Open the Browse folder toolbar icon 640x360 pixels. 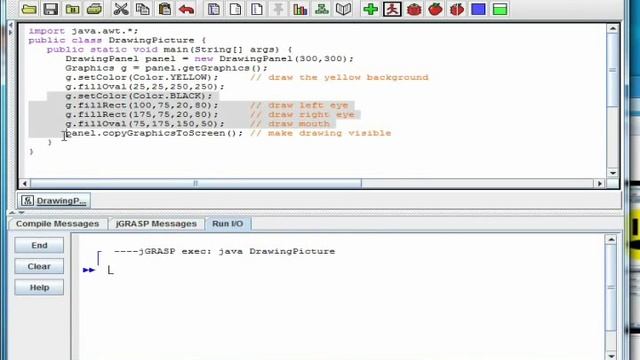click(x=72, y=9)
